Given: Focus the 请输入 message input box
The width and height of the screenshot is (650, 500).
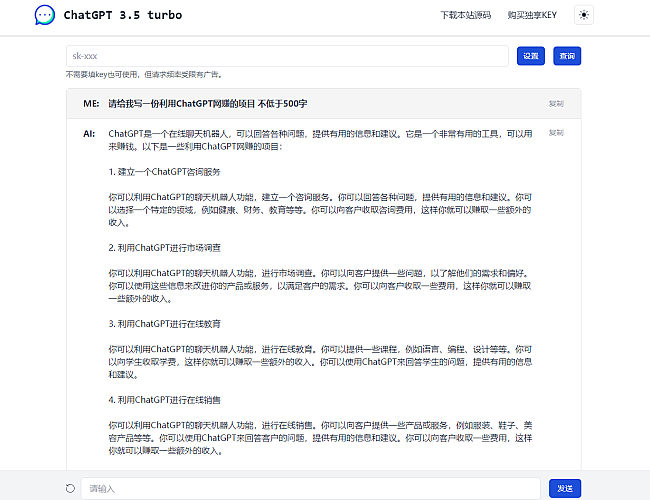Looking at the screenshot, I should (x=310, y=488).
